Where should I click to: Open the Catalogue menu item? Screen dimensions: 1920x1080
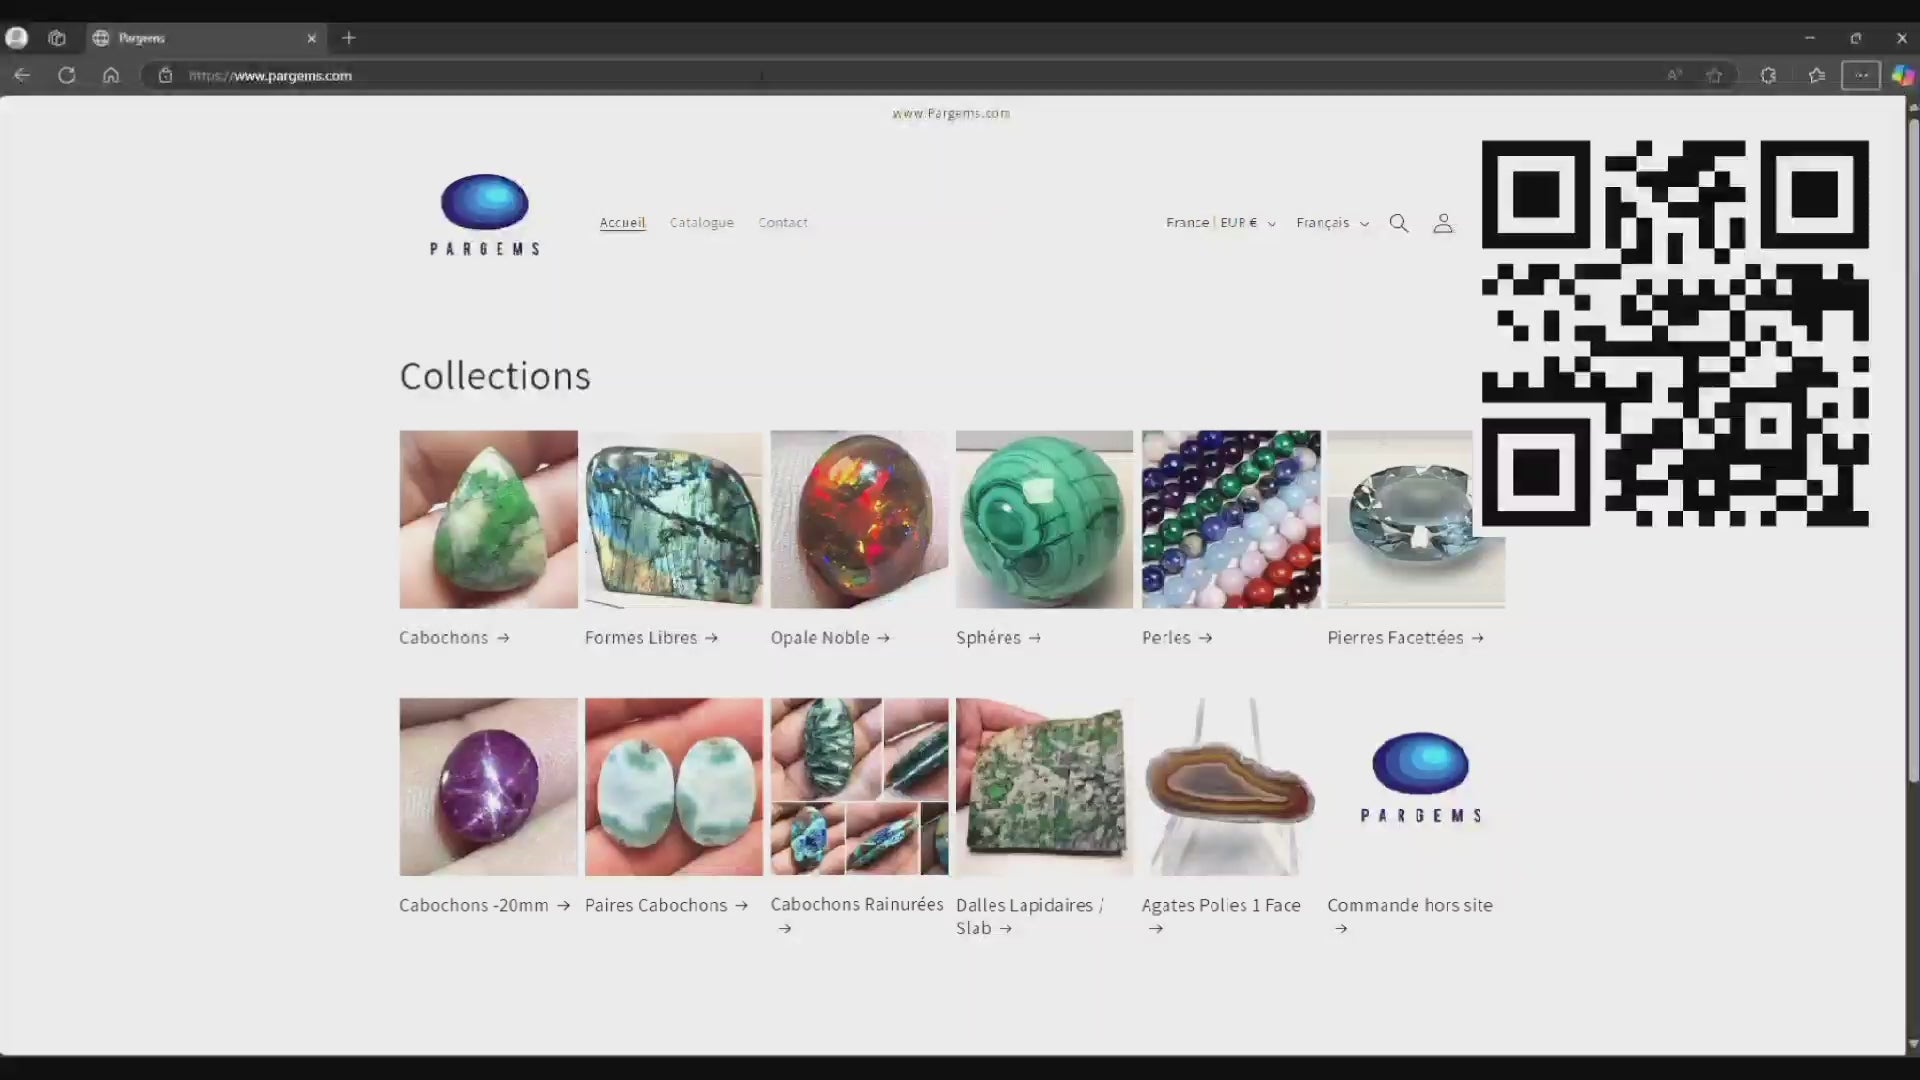click(701, 223)
